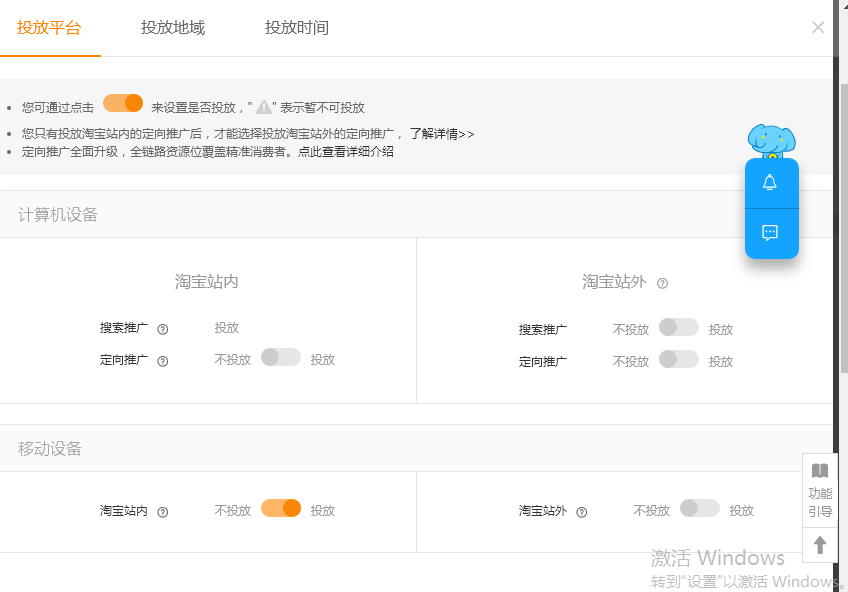Viewport: 848px width, 592px height.
Task: Click the back-to-top arrow icon
Action: pos(820,545)
